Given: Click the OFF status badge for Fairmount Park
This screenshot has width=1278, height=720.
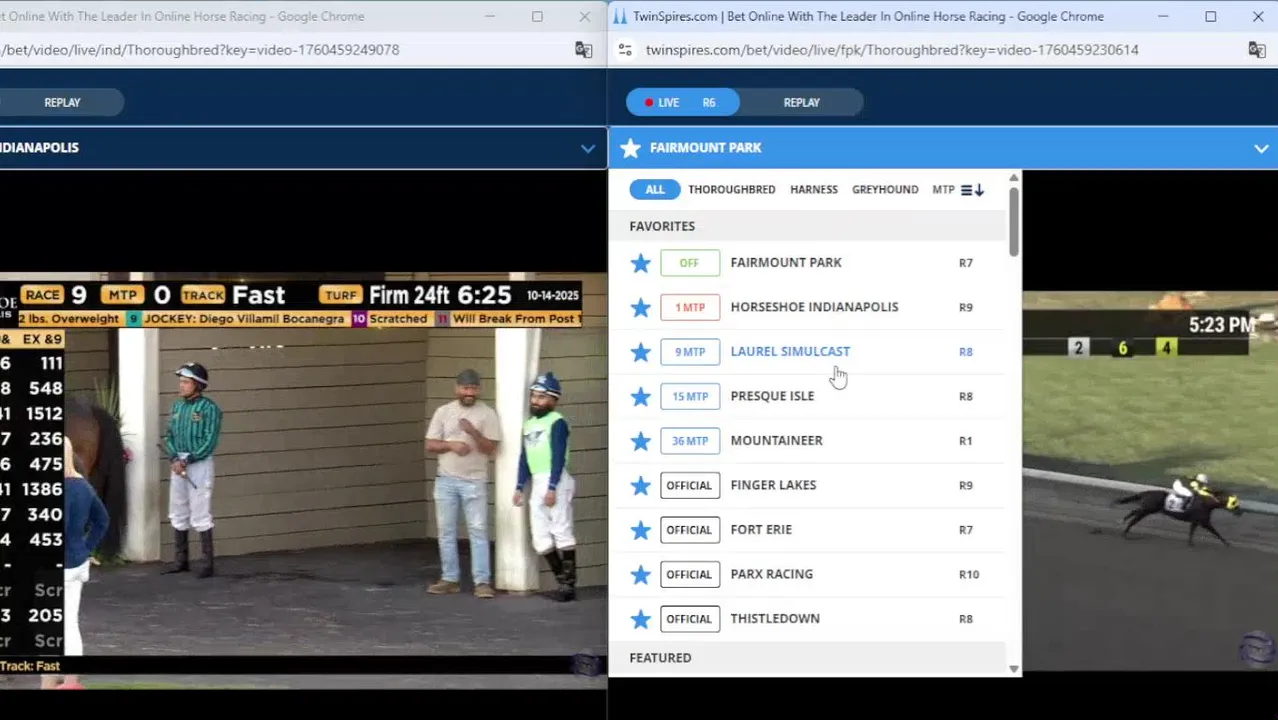Looking at the screenshot, I should [690, 263].
